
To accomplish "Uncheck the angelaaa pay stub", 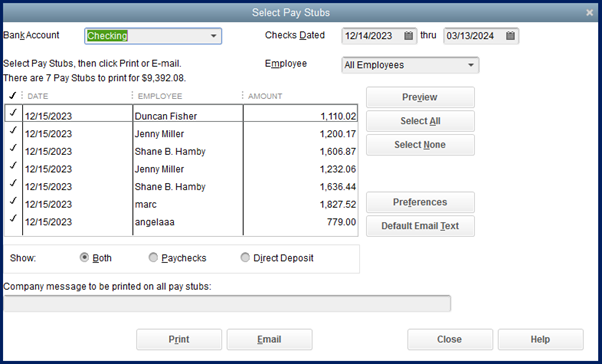I will (x=13, y=219).
